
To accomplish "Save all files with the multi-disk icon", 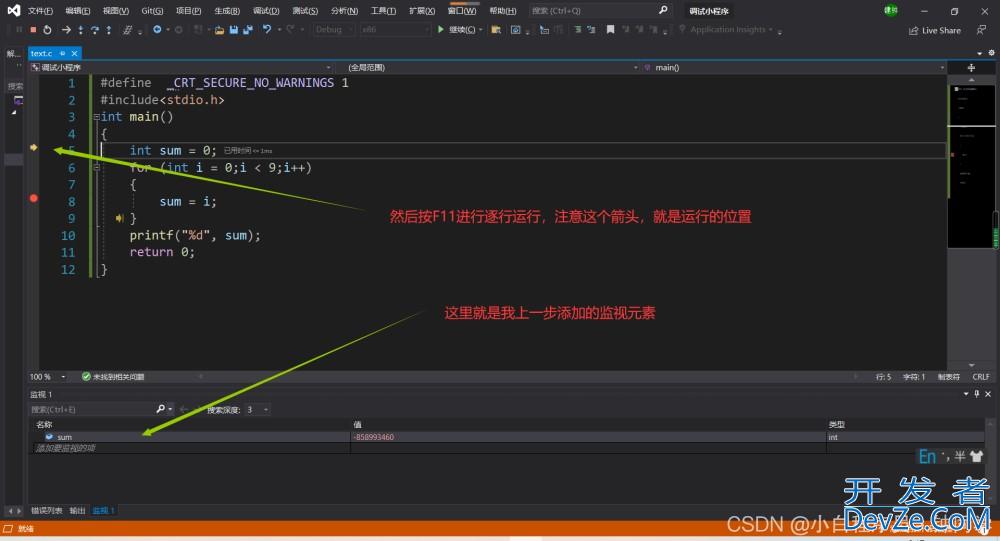I will coord(247,29).
